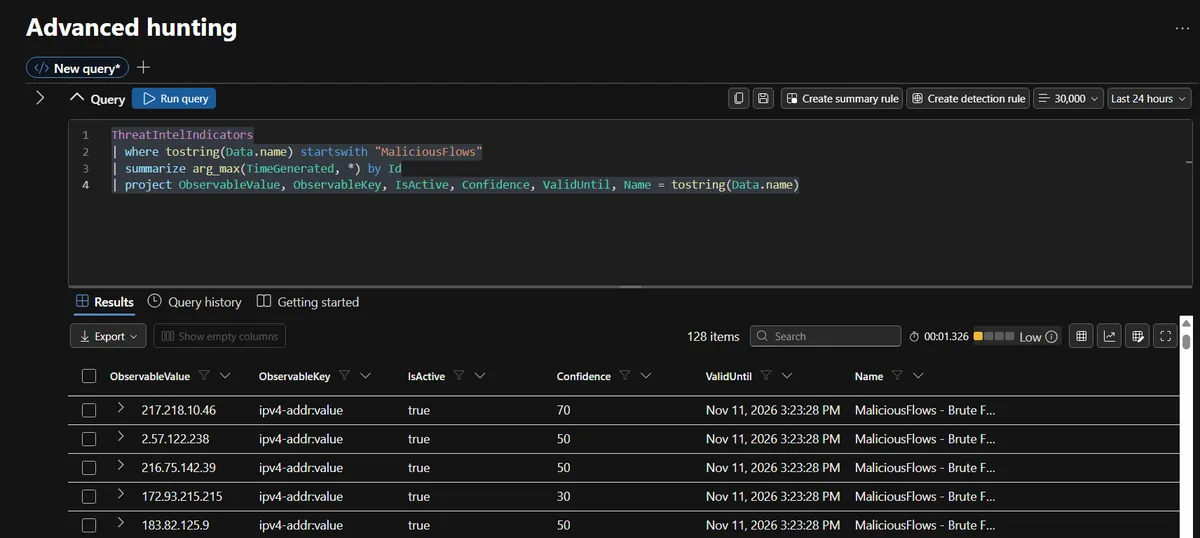This screenshot has width=1200, height=538.
Task: Expand the row for 172.93.215.215
Action: point(120,495)
